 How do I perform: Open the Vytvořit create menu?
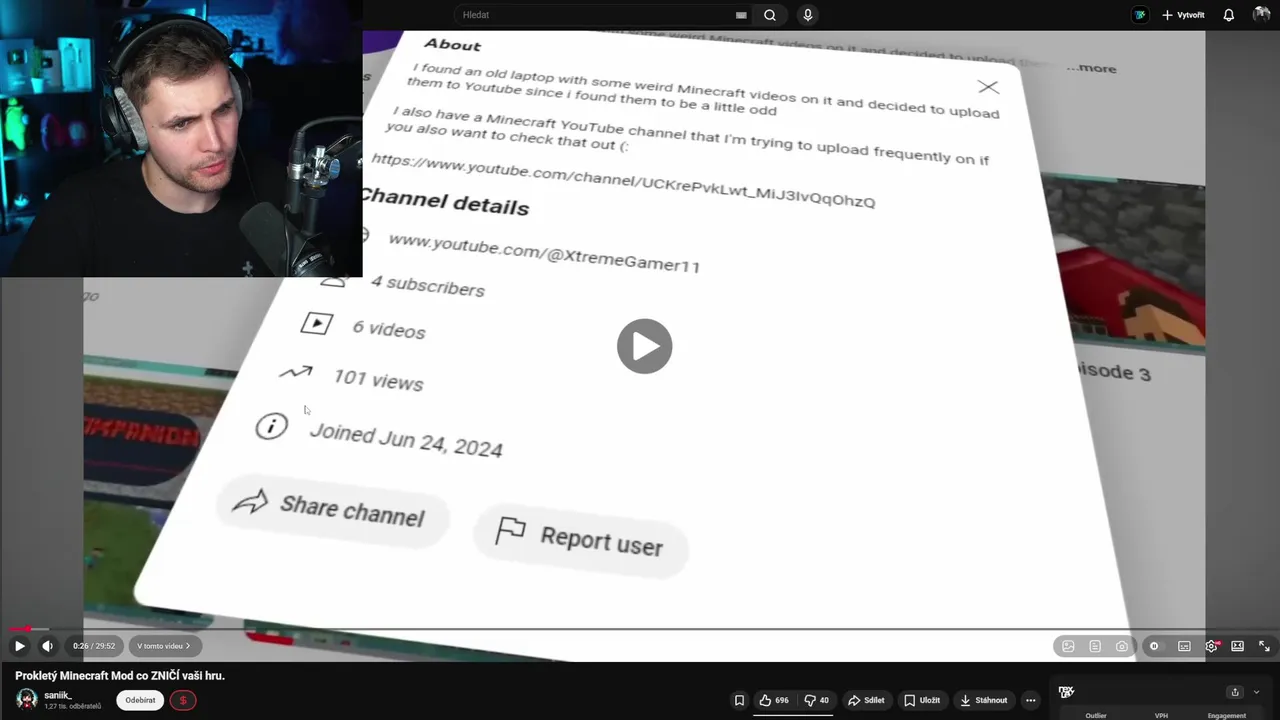pyautogui.click(x=1183, y=15)
